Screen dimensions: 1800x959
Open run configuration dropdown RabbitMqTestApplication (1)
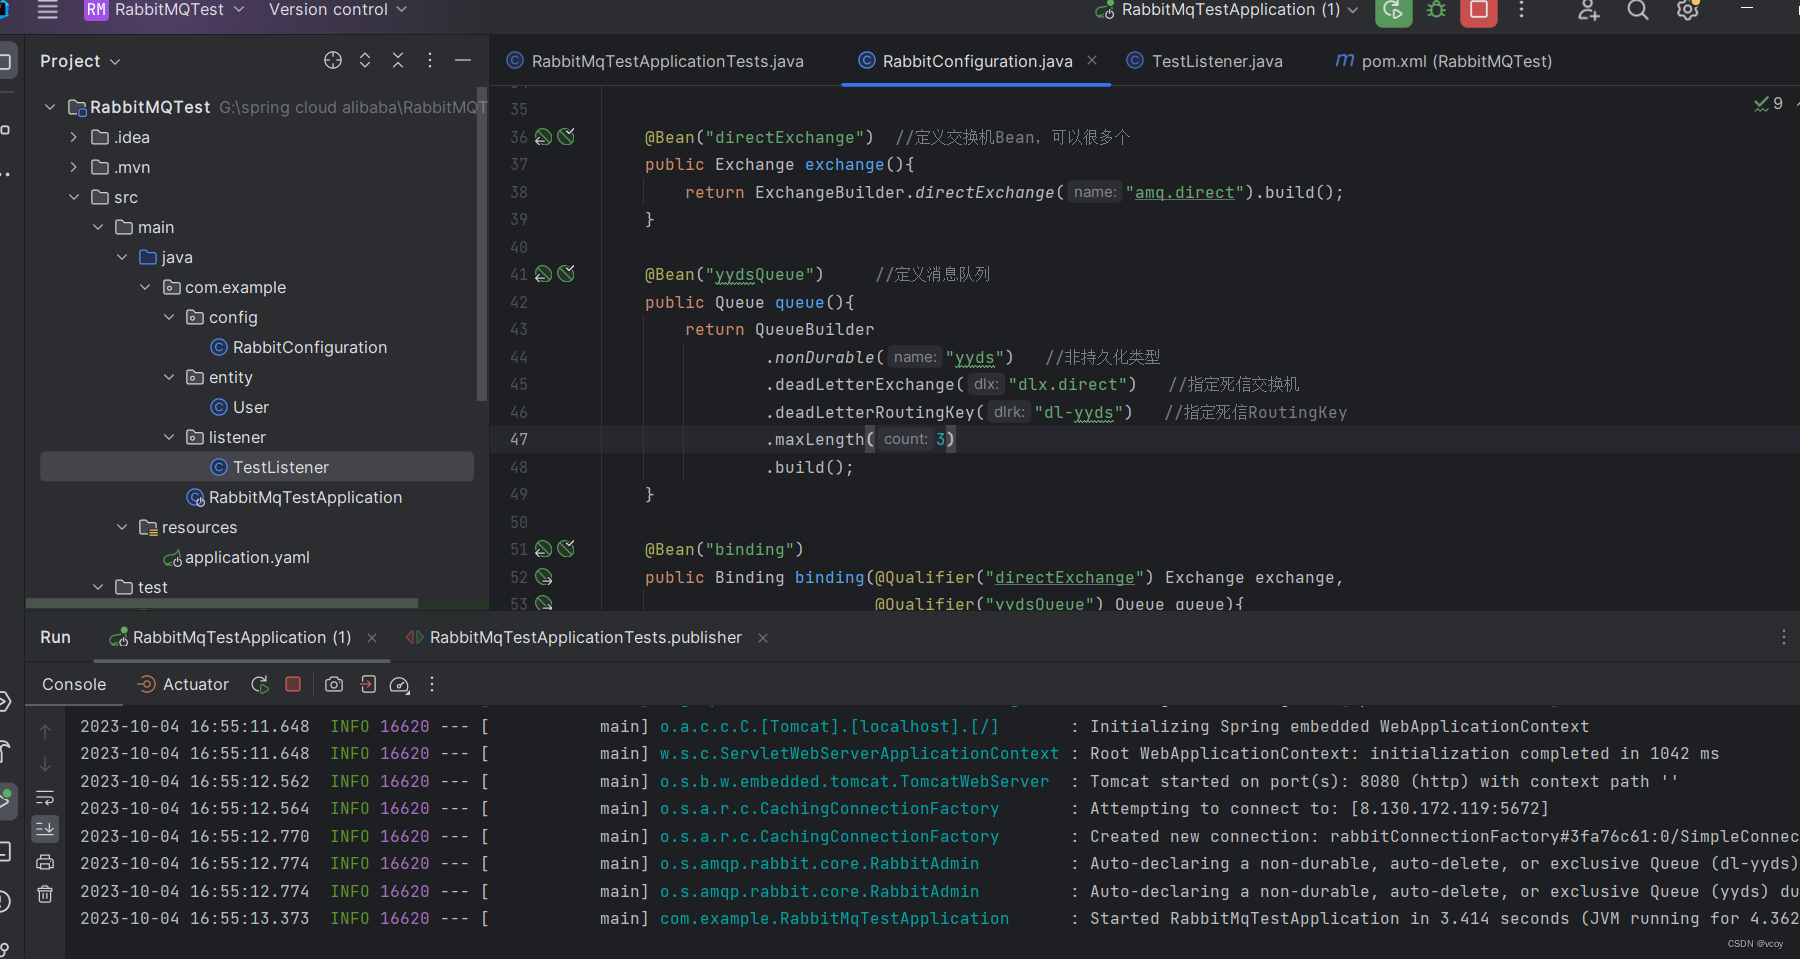pyautogui.click(x=1228, y=10)
